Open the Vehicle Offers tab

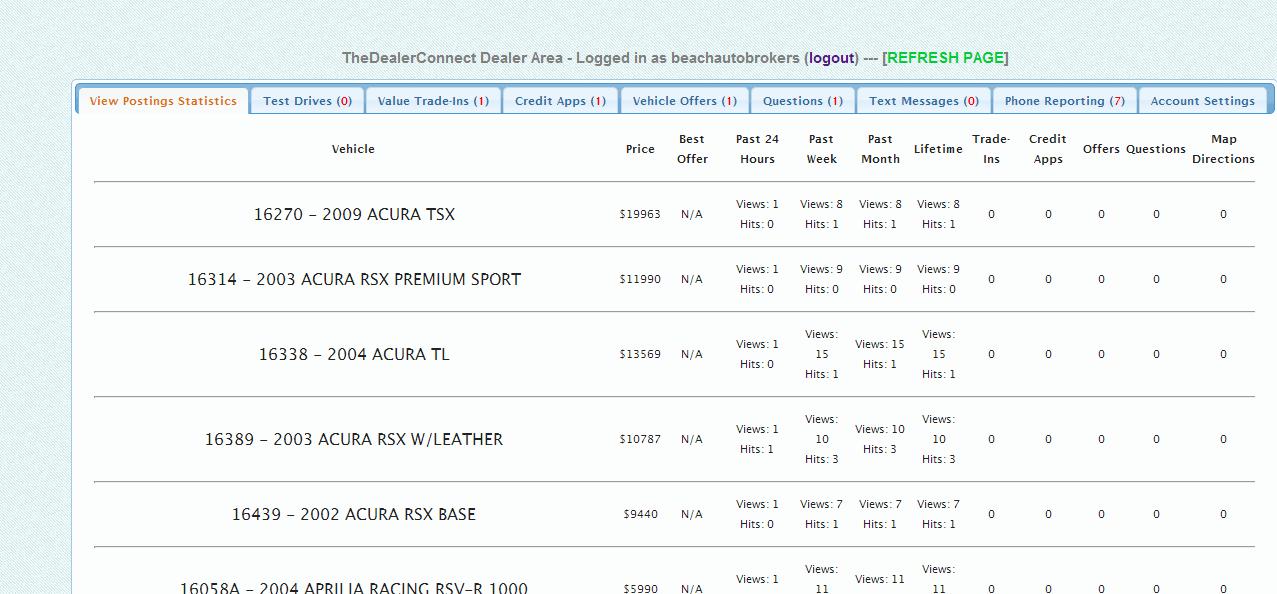(x=685, y=101)
